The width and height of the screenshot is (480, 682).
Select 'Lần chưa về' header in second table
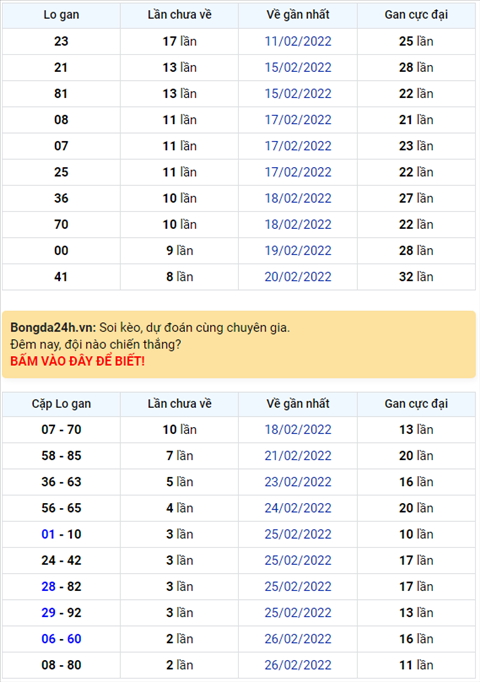[180, 404]
